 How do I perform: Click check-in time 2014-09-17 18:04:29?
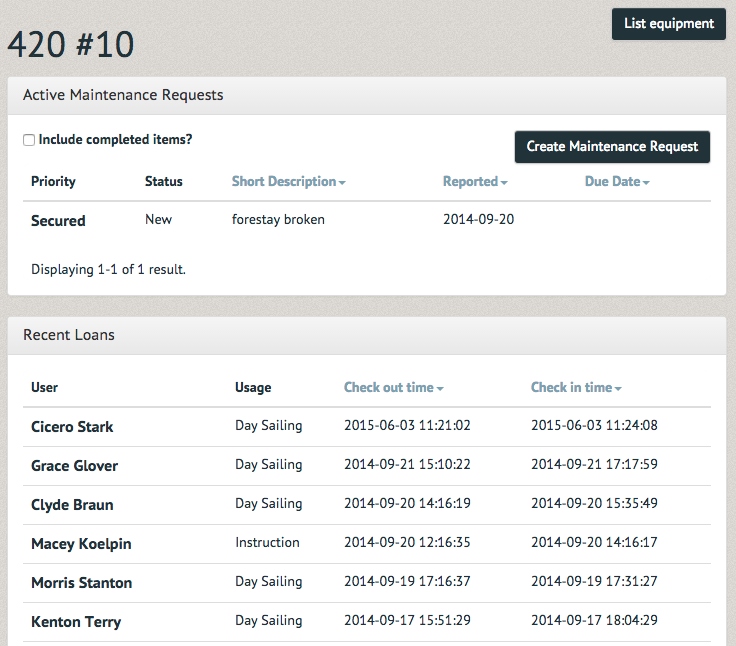594,620
